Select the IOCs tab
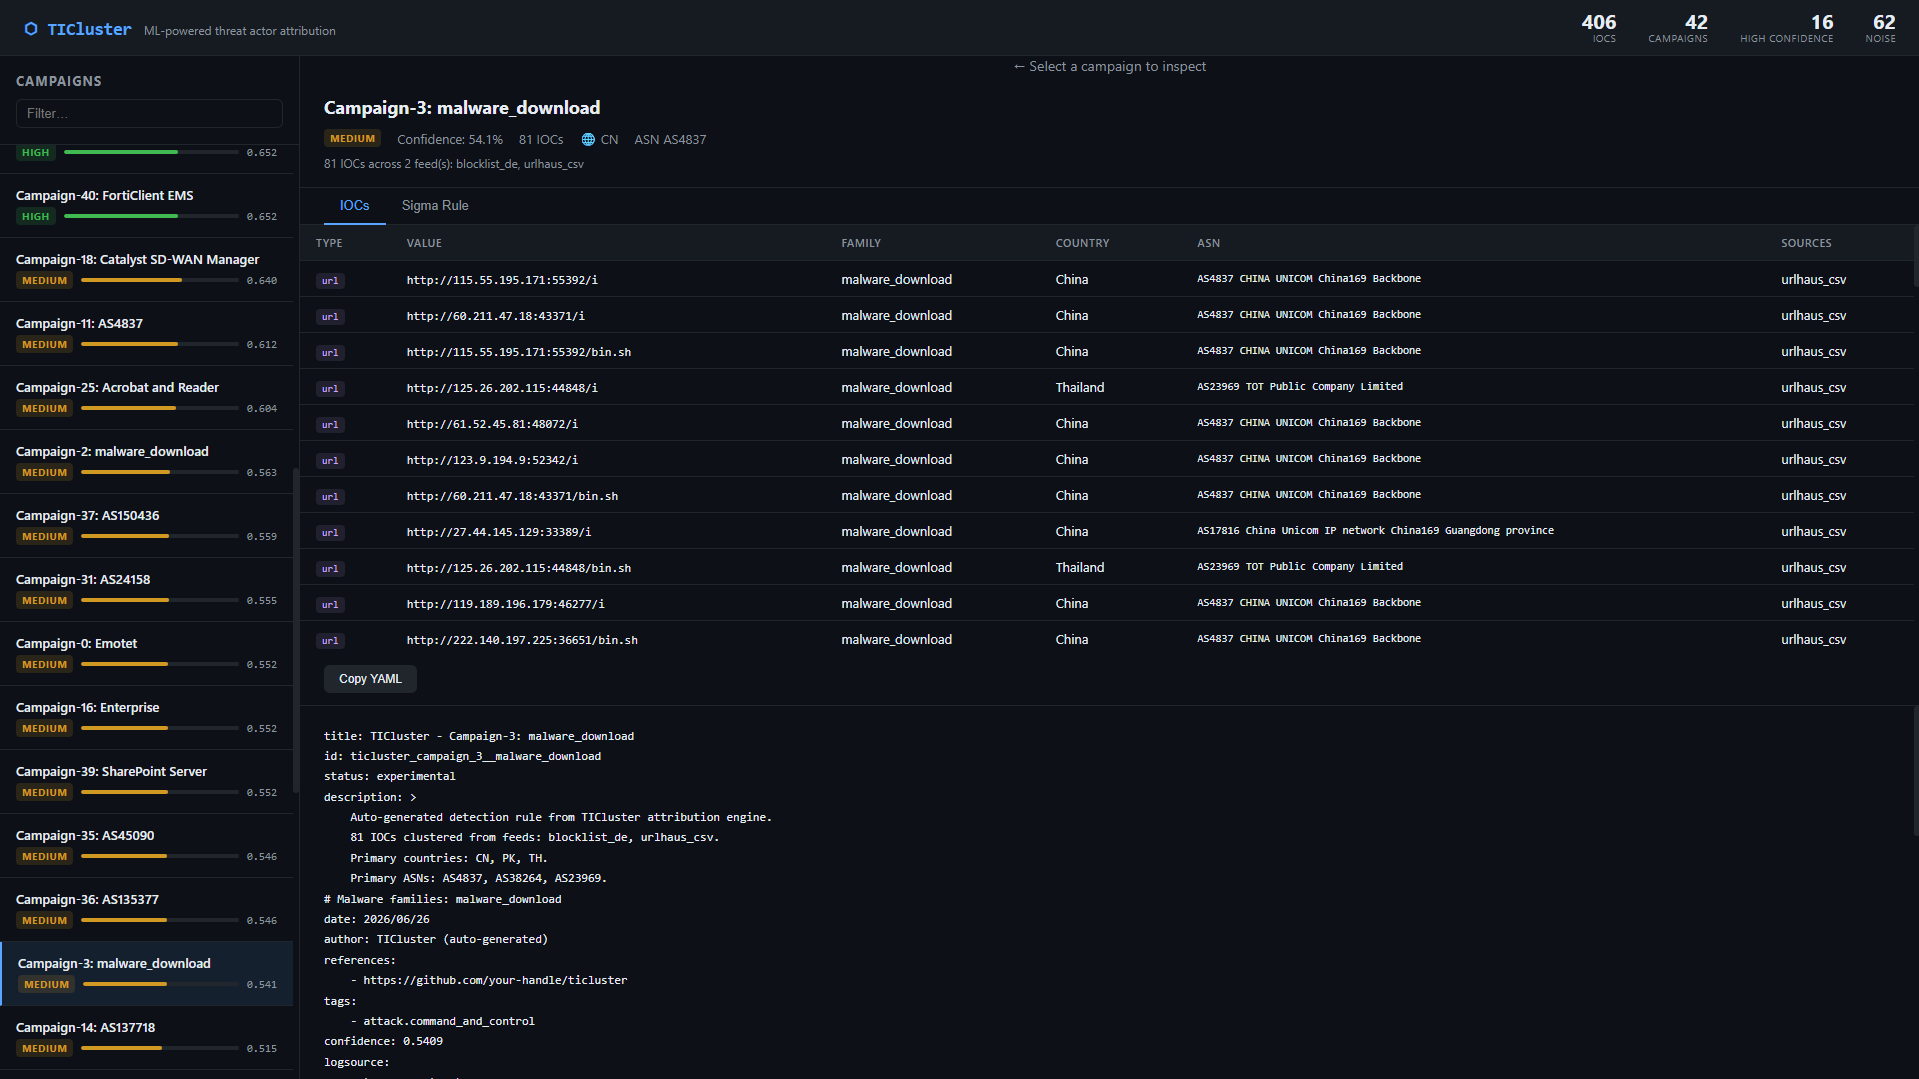Viewport: 1919px width, 1079px height. pyautogui.click(x=354, y=205)
